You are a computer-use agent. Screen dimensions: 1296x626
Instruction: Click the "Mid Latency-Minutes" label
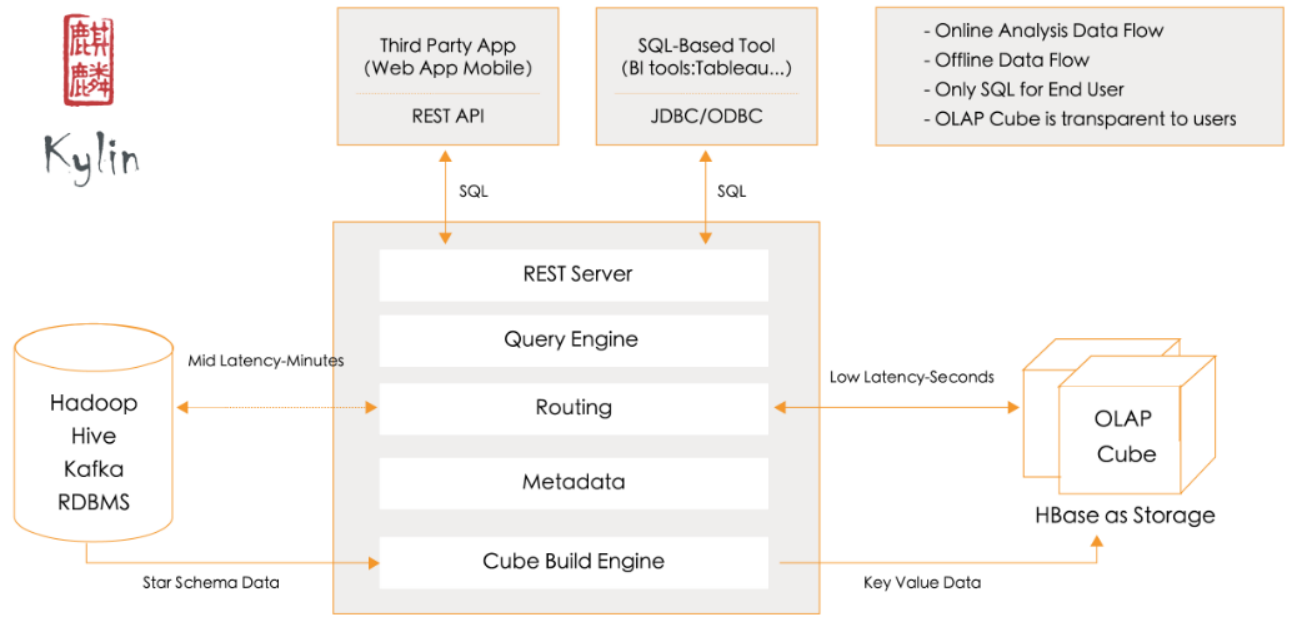coord(266,361)
